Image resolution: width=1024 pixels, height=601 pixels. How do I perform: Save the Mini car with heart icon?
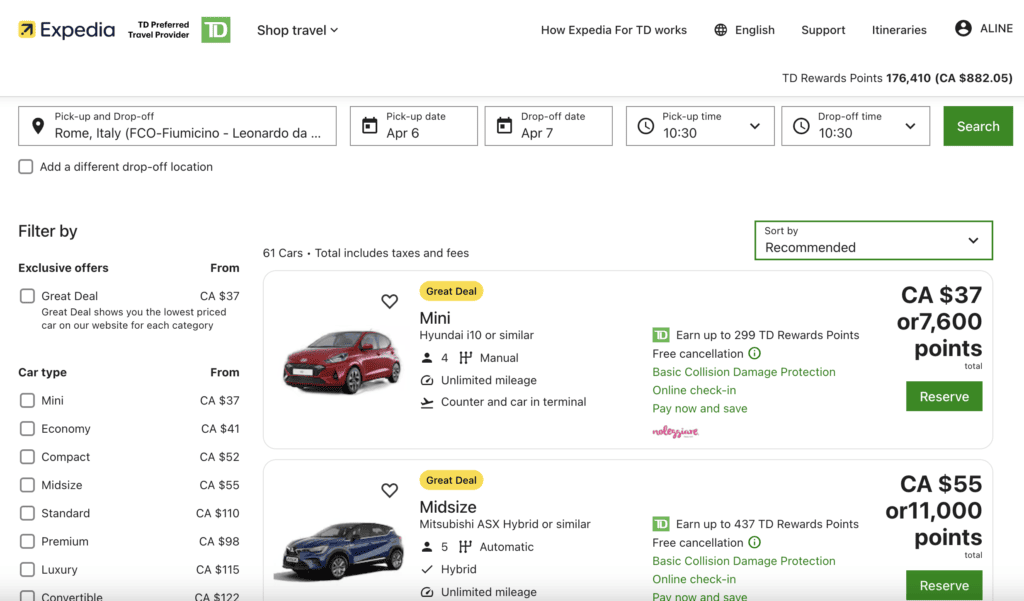coord(390,301)
